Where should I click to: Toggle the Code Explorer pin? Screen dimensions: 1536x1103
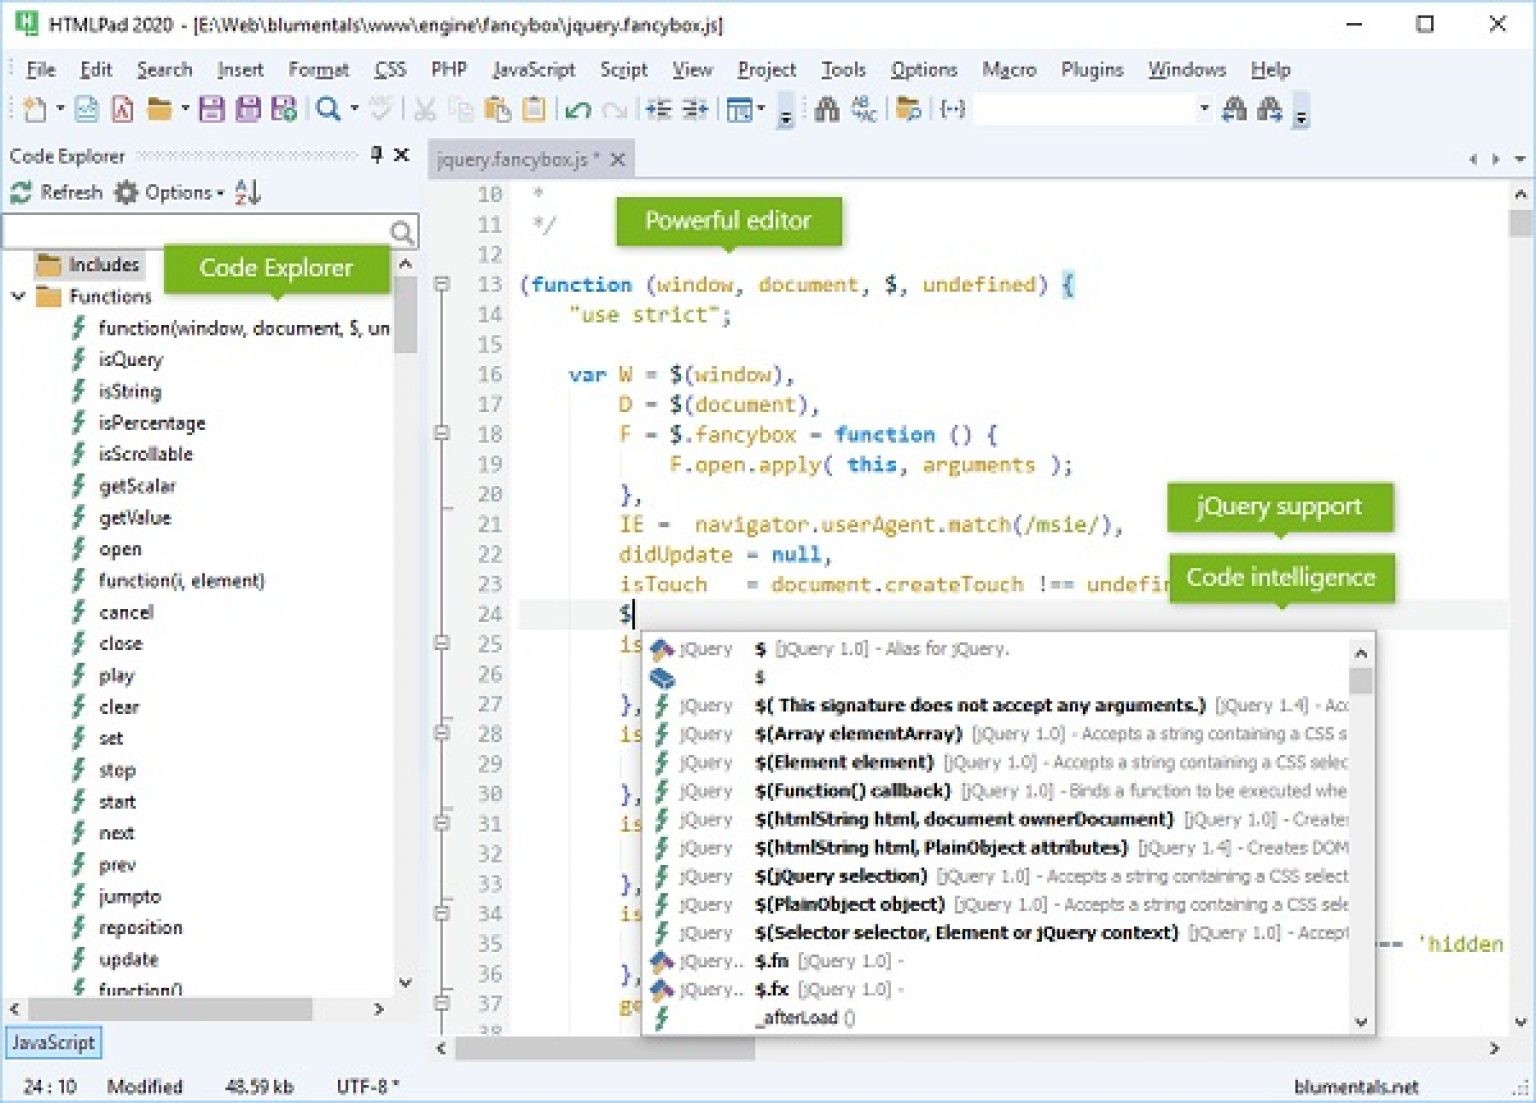click(376, 155)
